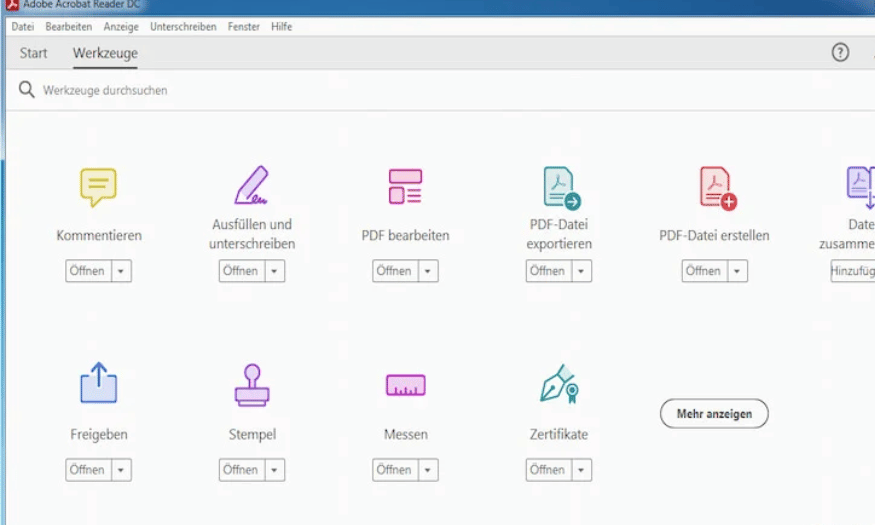The height and width of the screenshot is (525, 875).
Task: Click Öffnen button under Zertifikate
Action: (549, 470)
